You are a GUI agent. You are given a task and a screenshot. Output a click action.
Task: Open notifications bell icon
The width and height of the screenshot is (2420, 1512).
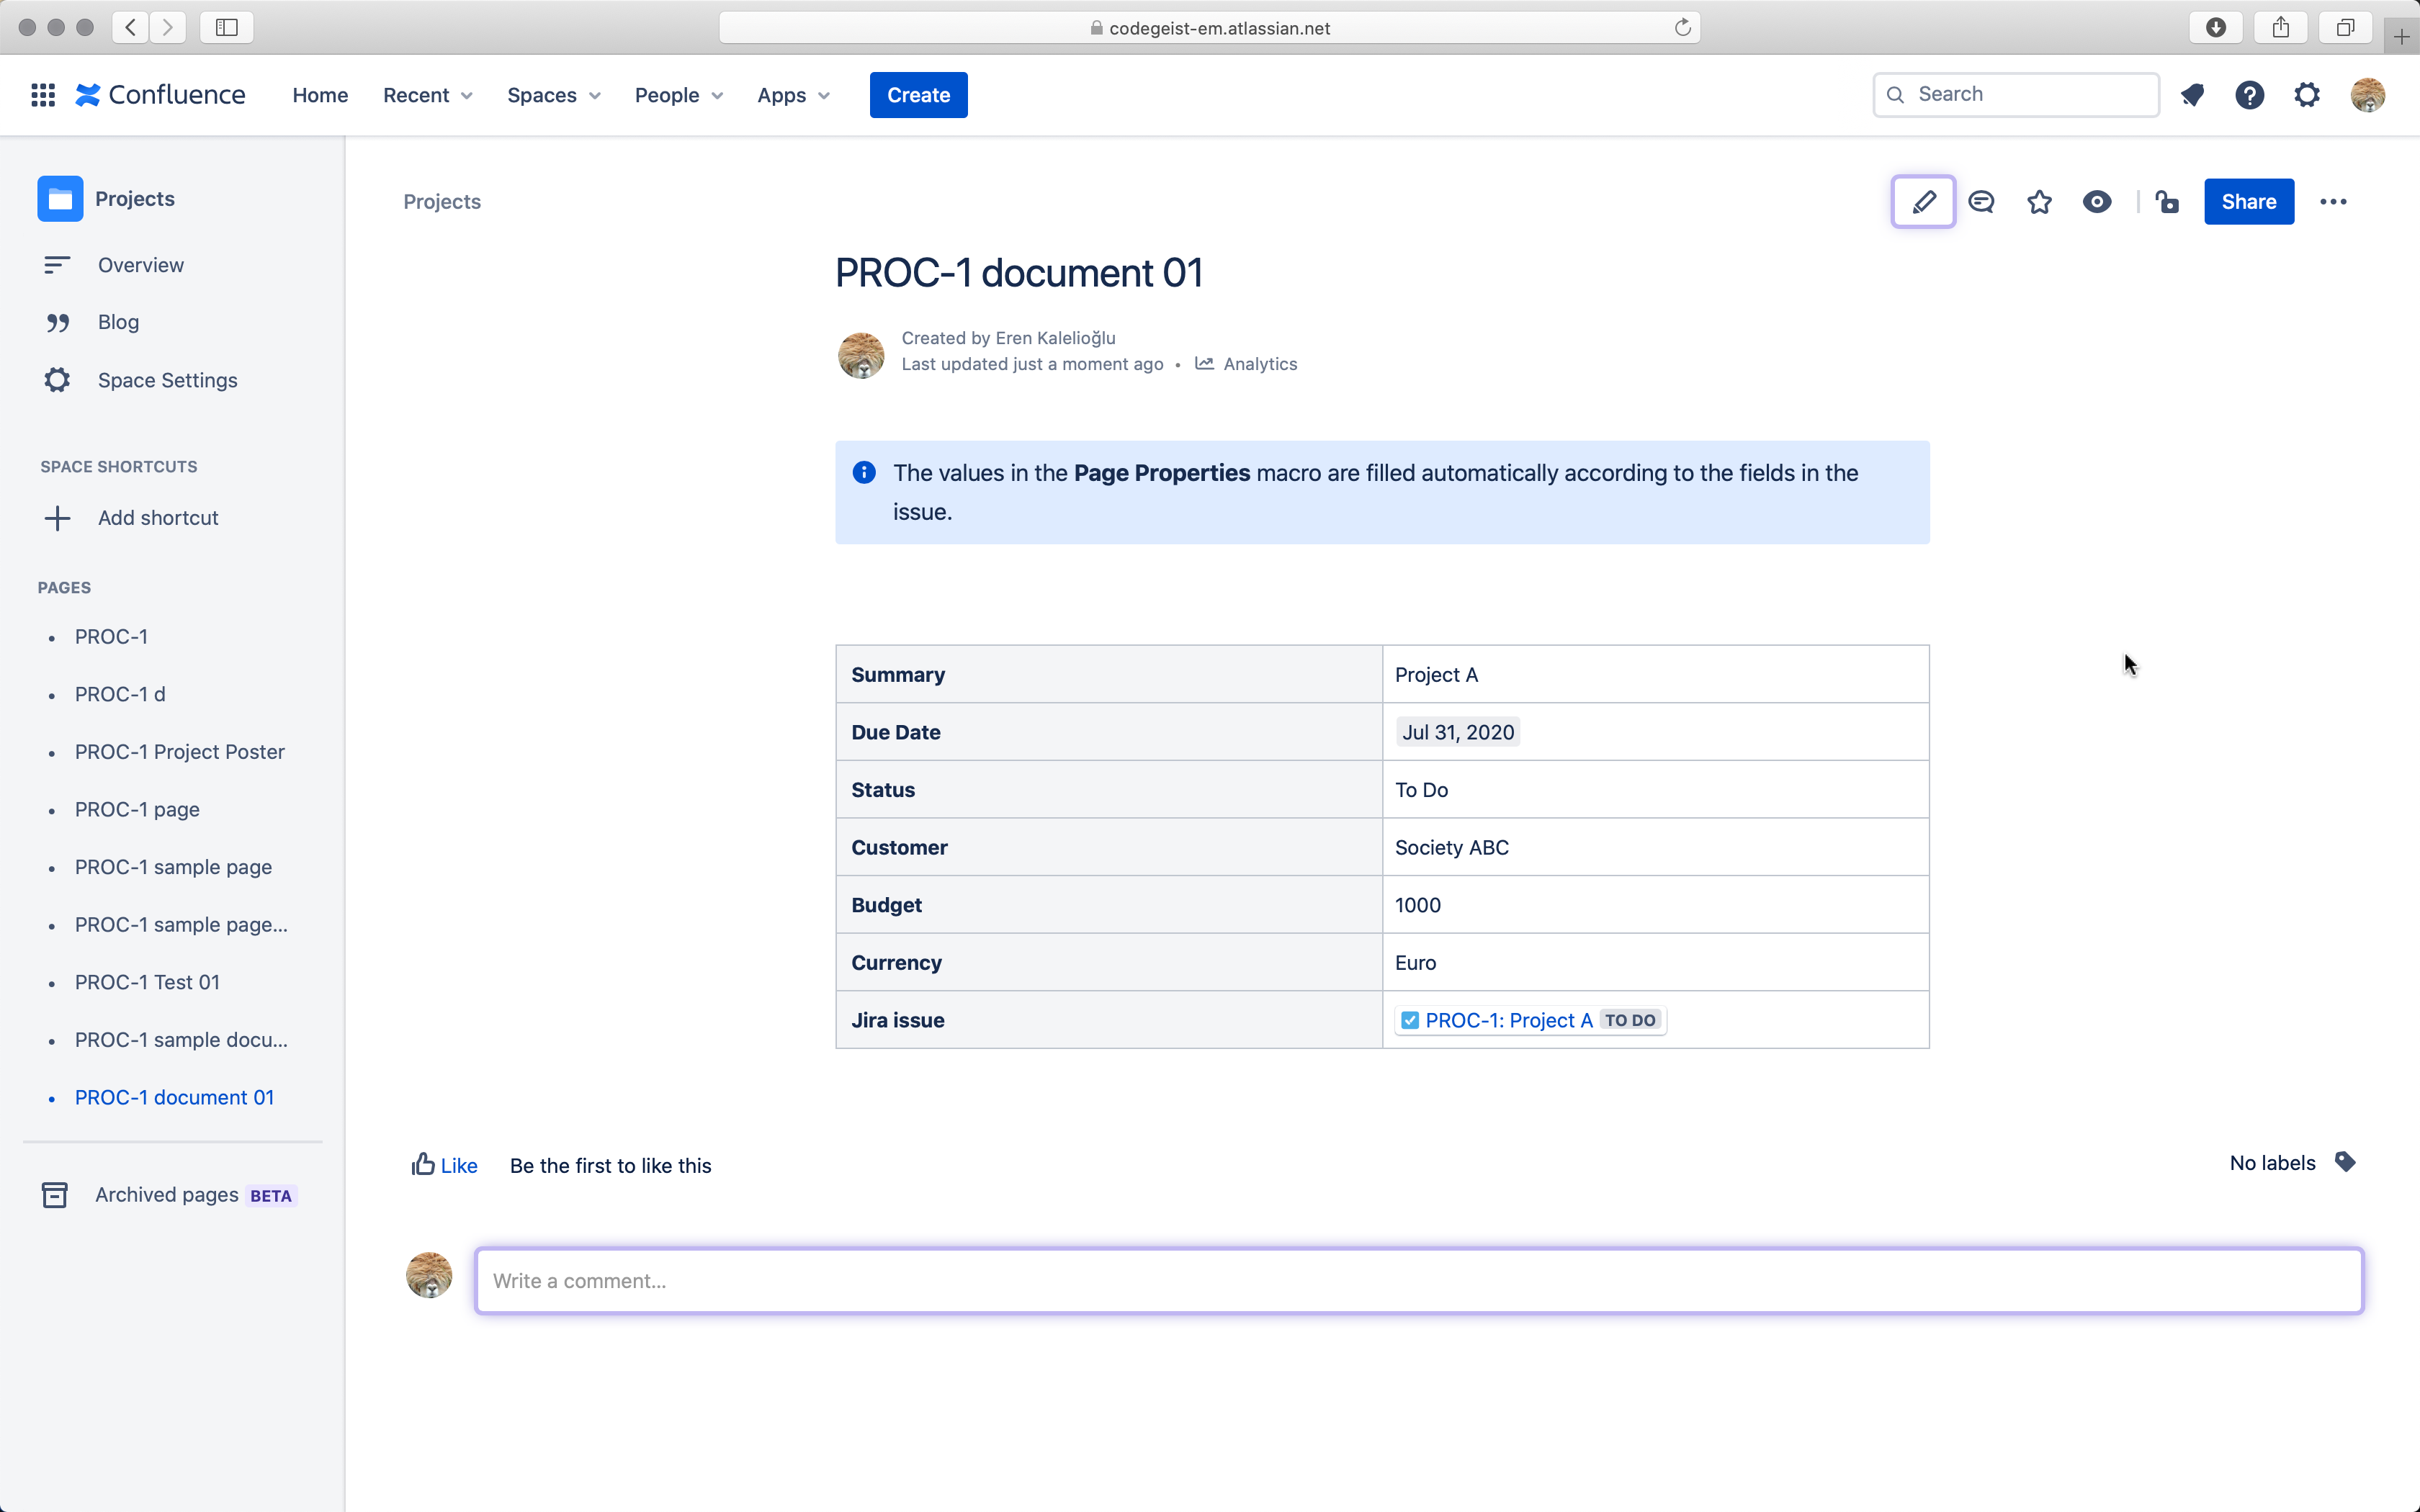[2192, 95]
